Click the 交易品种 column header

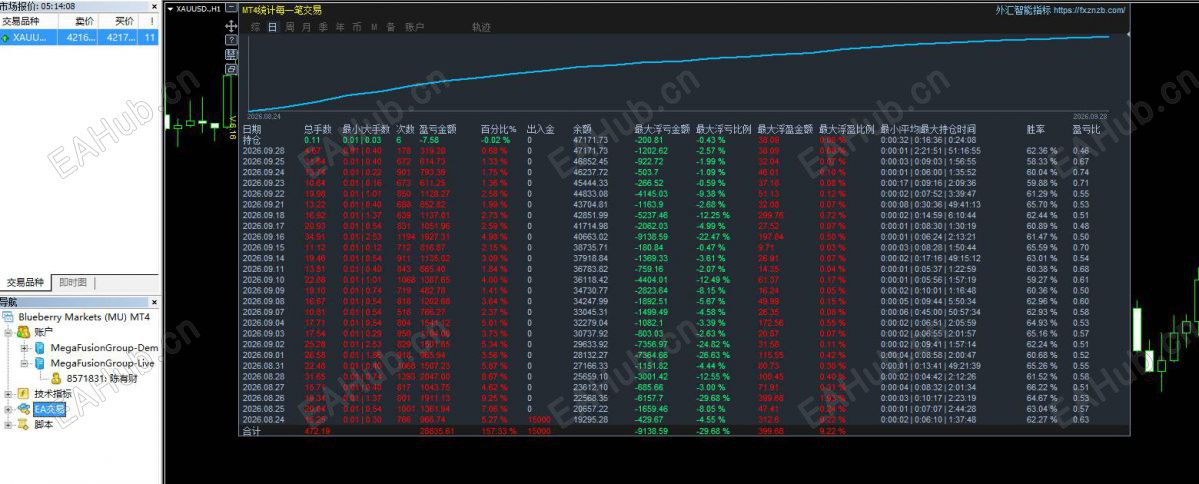[x=29, y=21]
